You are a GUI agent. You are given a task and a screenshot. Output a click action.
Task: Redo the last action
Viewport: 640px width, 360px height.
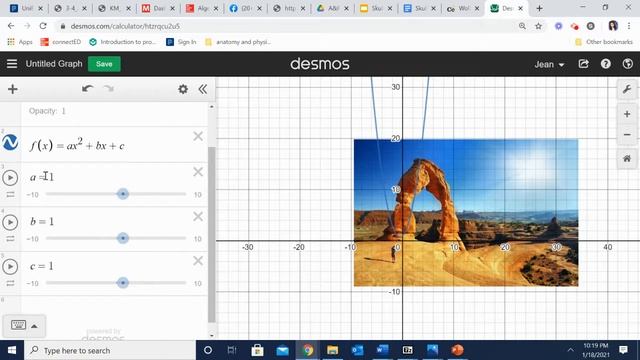click(109, 89)
